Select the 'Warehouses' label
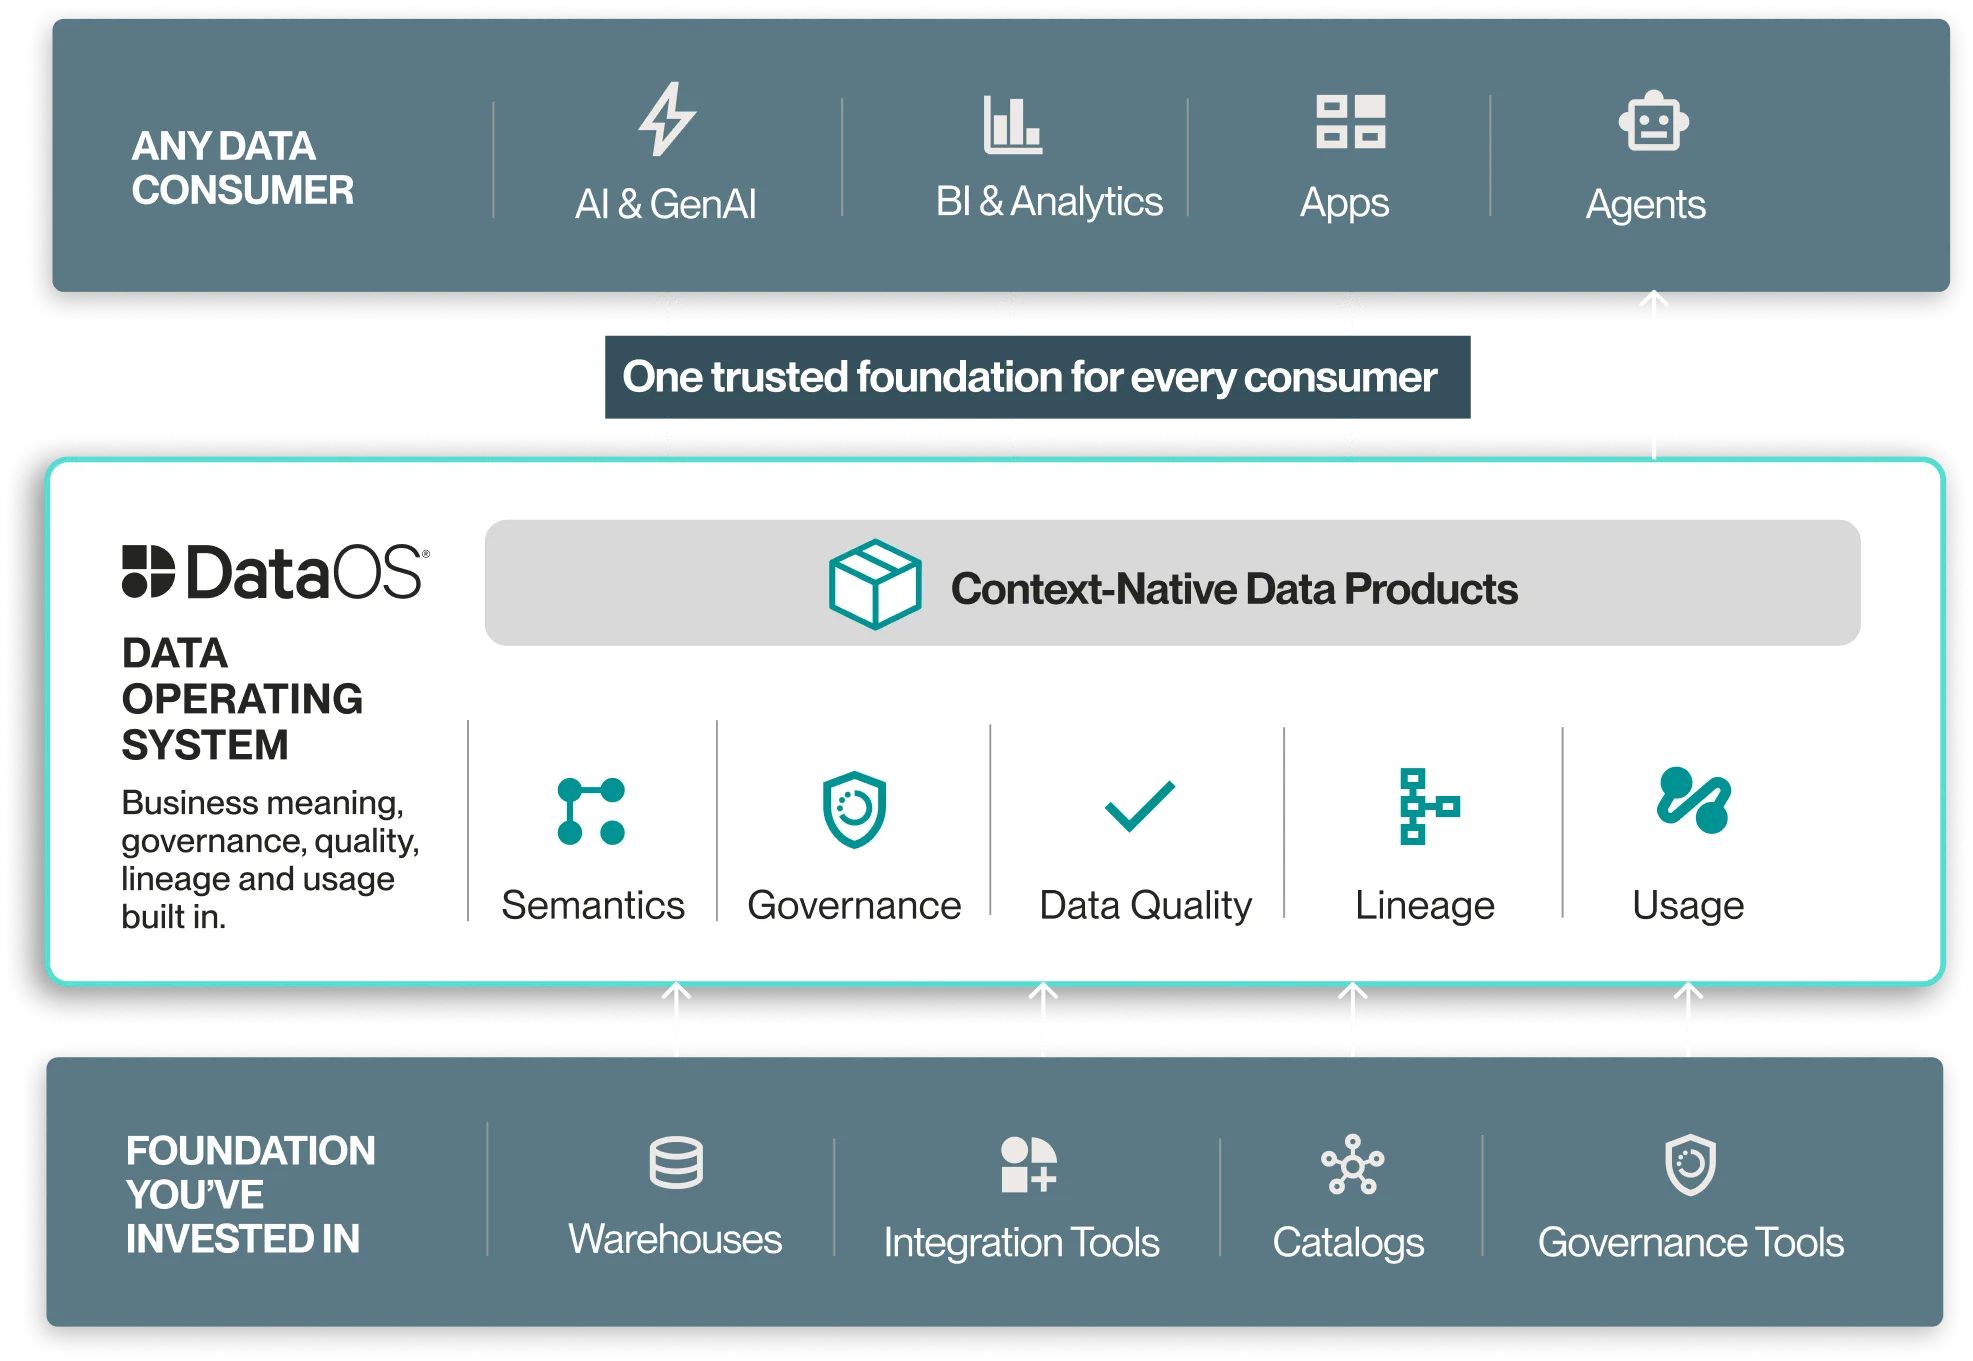This screenshot has width=1973, height=1361. 675,1239
